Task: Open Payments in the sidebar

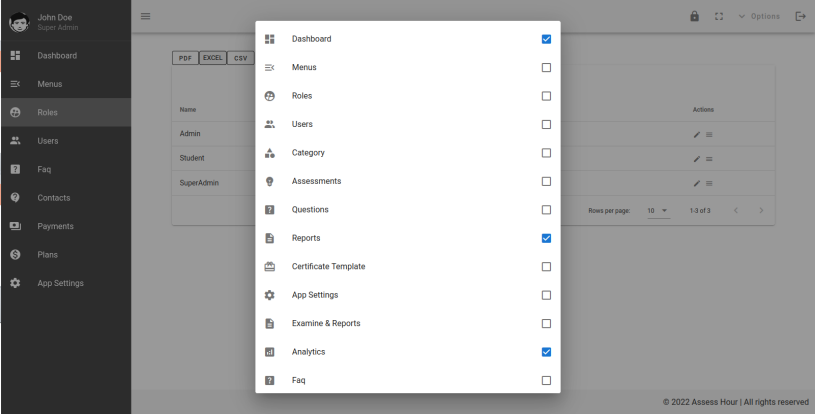Action: [x=55, y=226]
